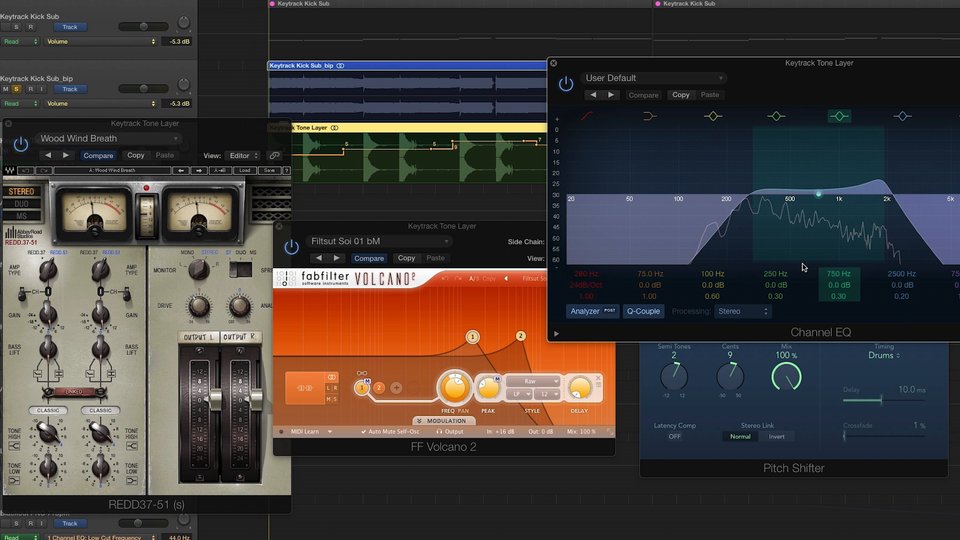Click Compare in Volcano 2 header
Image resolution: width=960 pixels, height=540 pixels.
coord(369,258)
